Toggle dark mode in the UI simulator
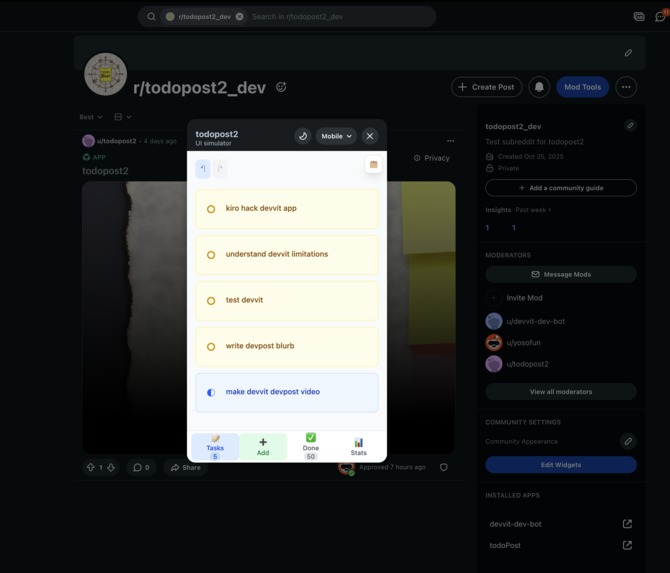 click(303, 136)
